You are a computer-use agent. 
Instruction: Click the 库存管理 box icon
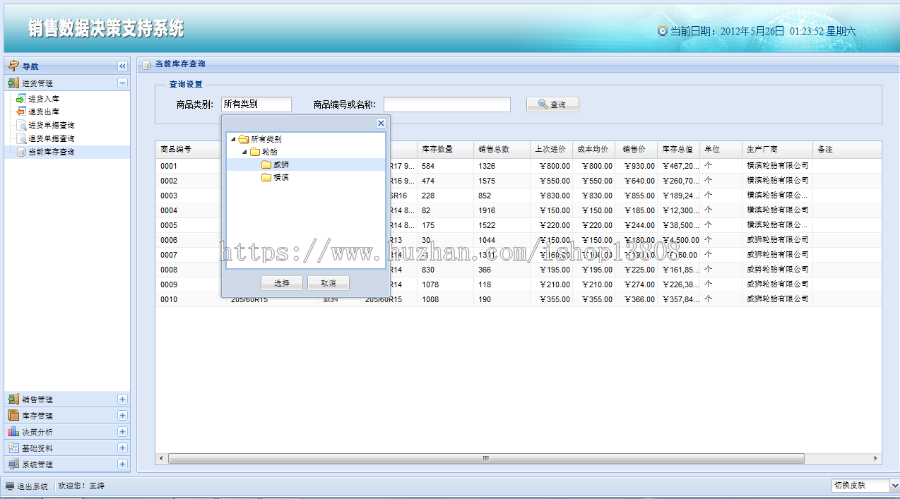pos(13,415)
